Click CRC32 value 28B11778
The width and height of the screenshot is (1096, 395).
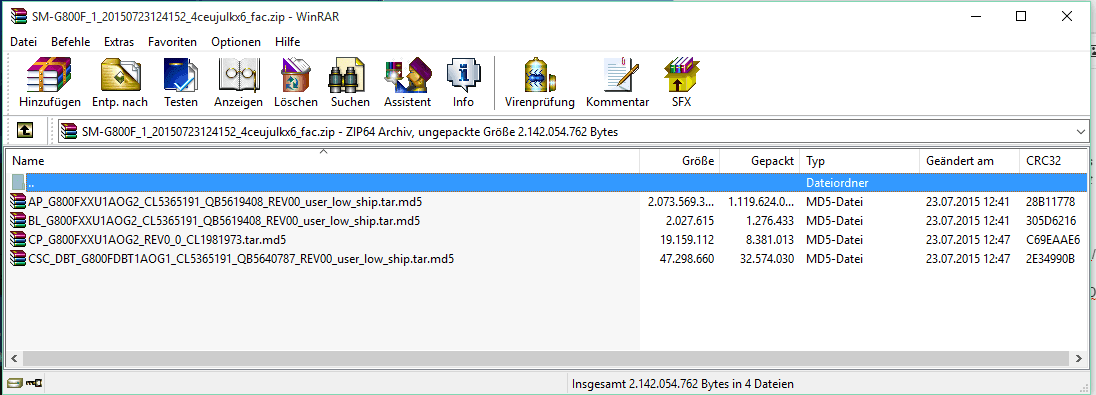point(1051,202)
